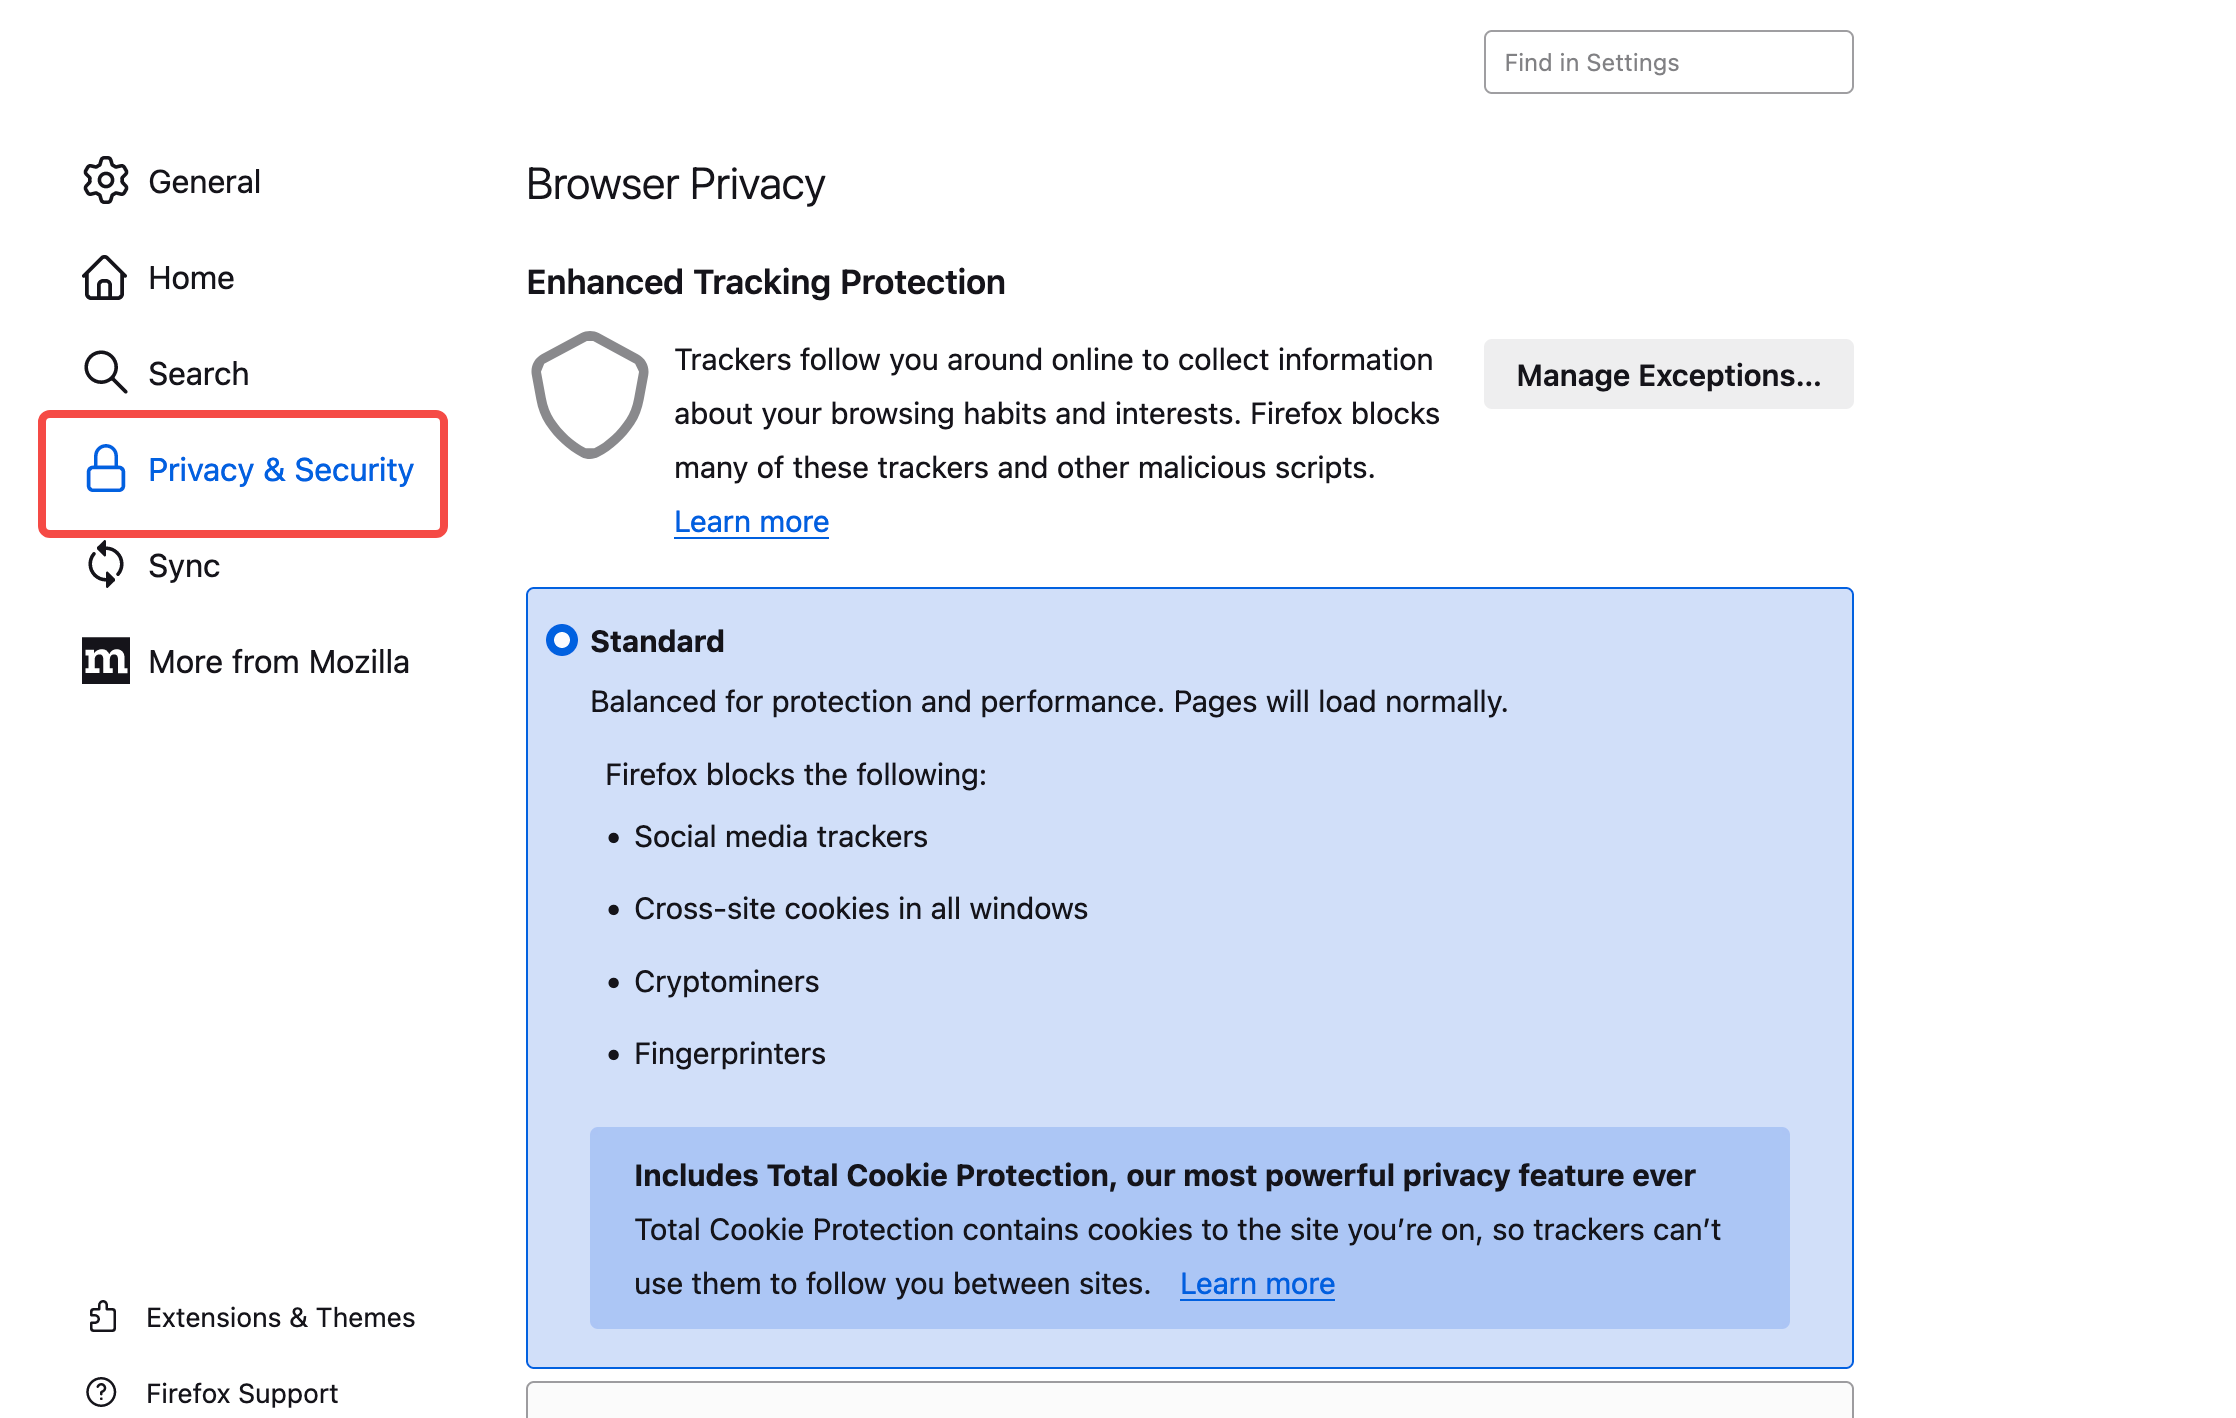
Task: Open Learn more link about trackers
Action: pos(751,522)
